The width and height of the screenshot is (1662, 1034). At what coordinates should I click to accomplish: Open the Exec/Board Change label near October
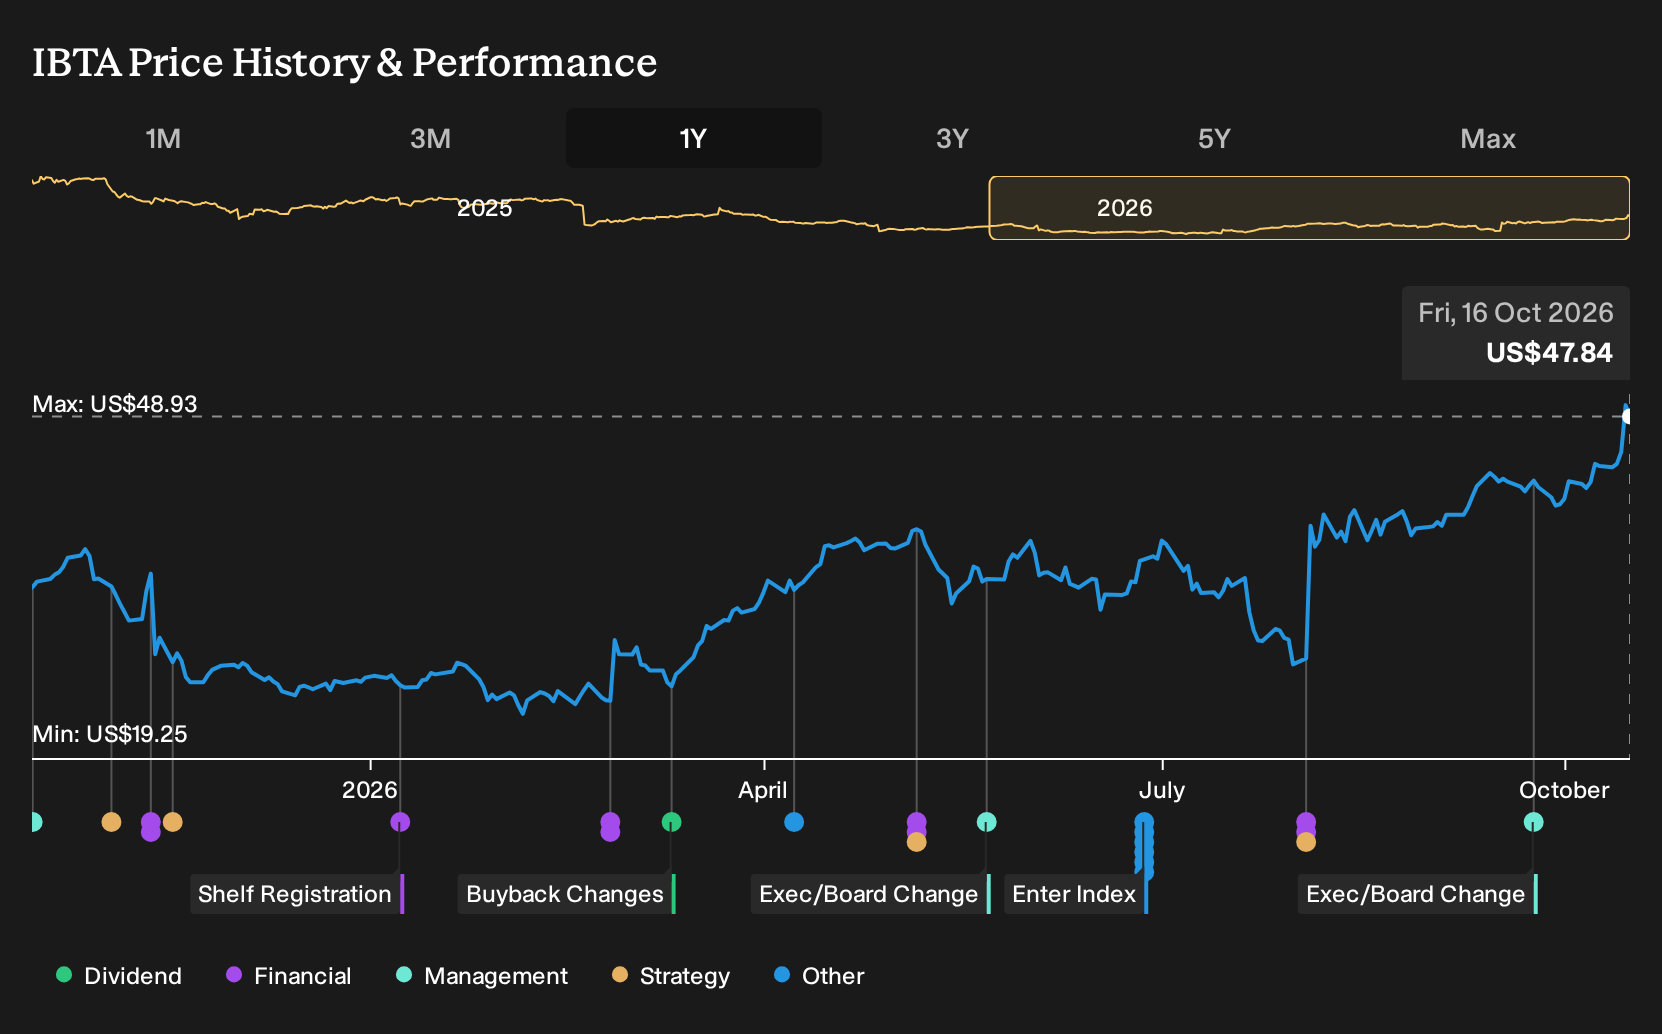[x=1417, y=894]
